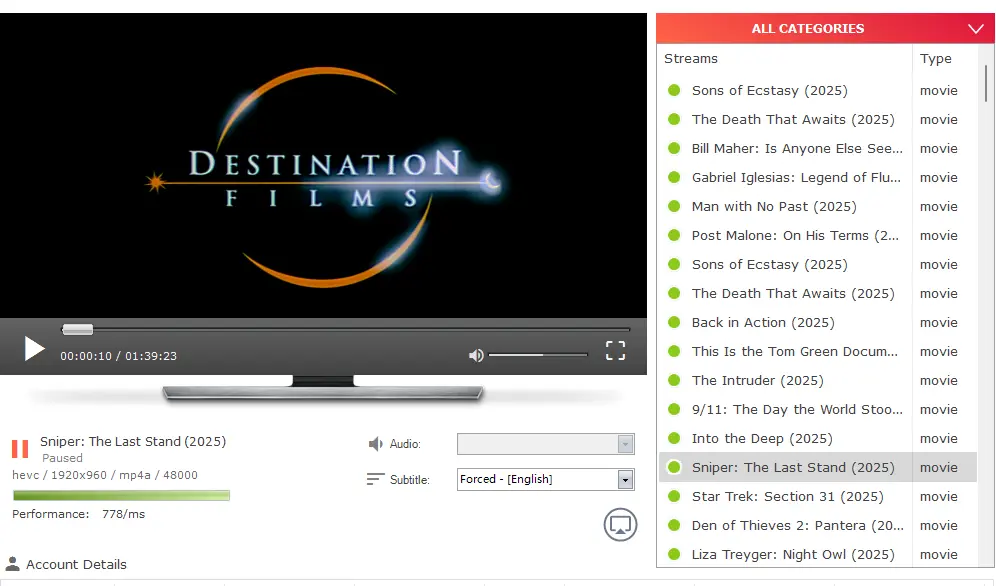The image size is (996, 586).
Task: Play the paused video
Action: 34,349
